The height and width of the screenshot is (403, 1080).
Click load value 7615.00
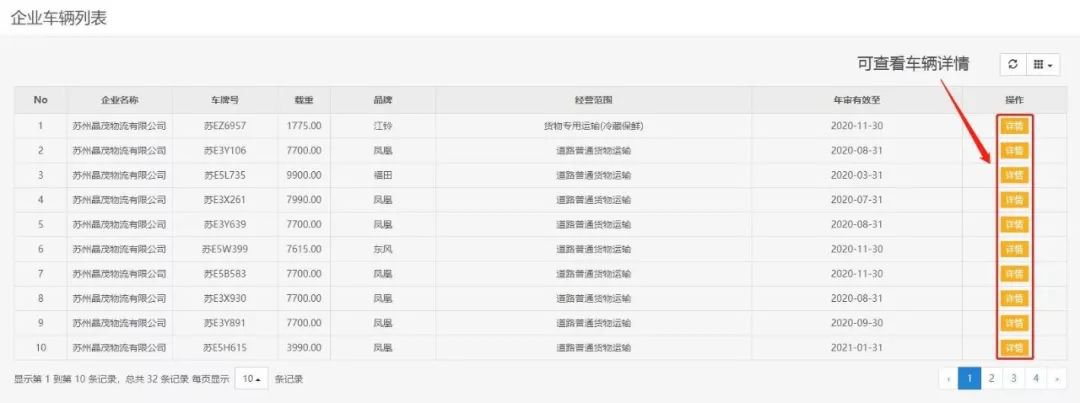point(304,249)
